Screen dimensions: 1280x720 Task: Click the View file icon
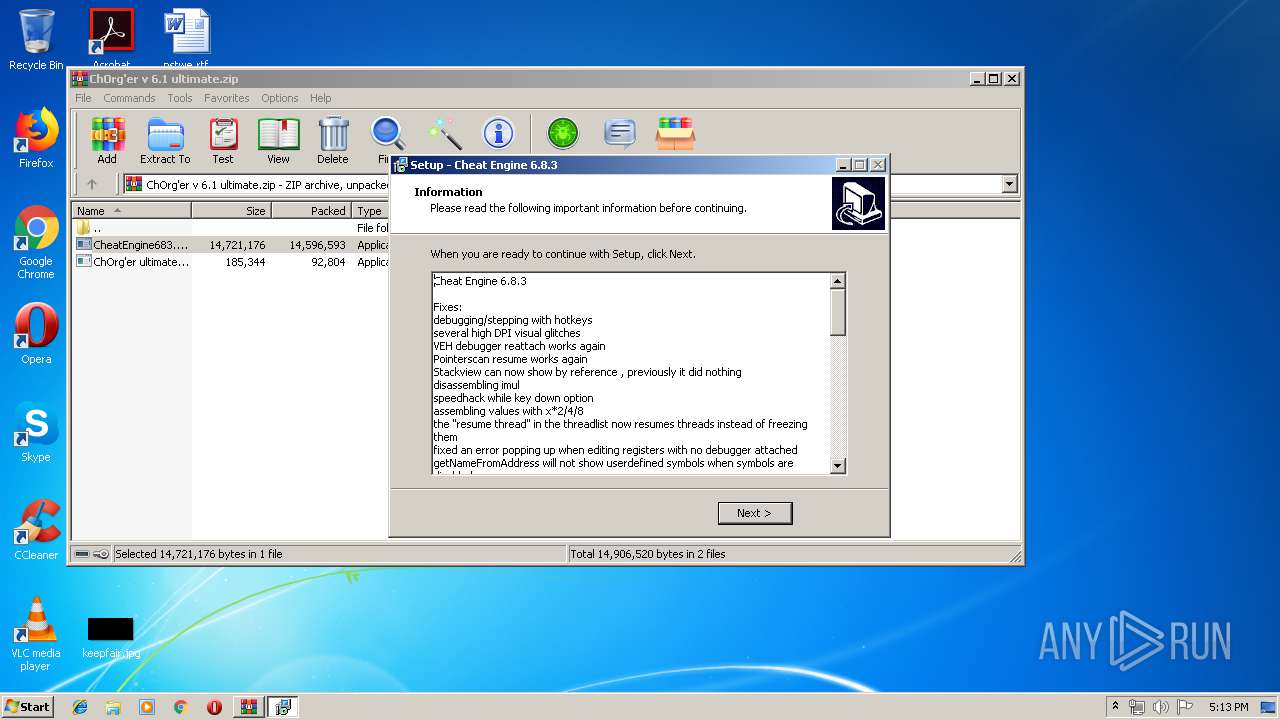(x=278, y=141)
